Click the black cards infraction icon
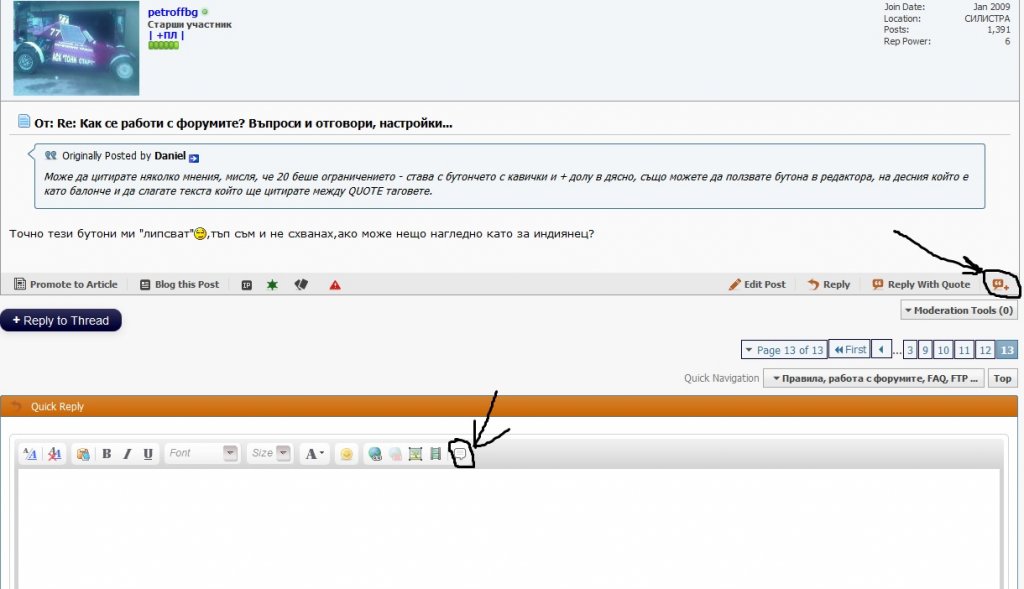Image resolution: width=1024 pixels, height=589 pixels. pos(301,285)
